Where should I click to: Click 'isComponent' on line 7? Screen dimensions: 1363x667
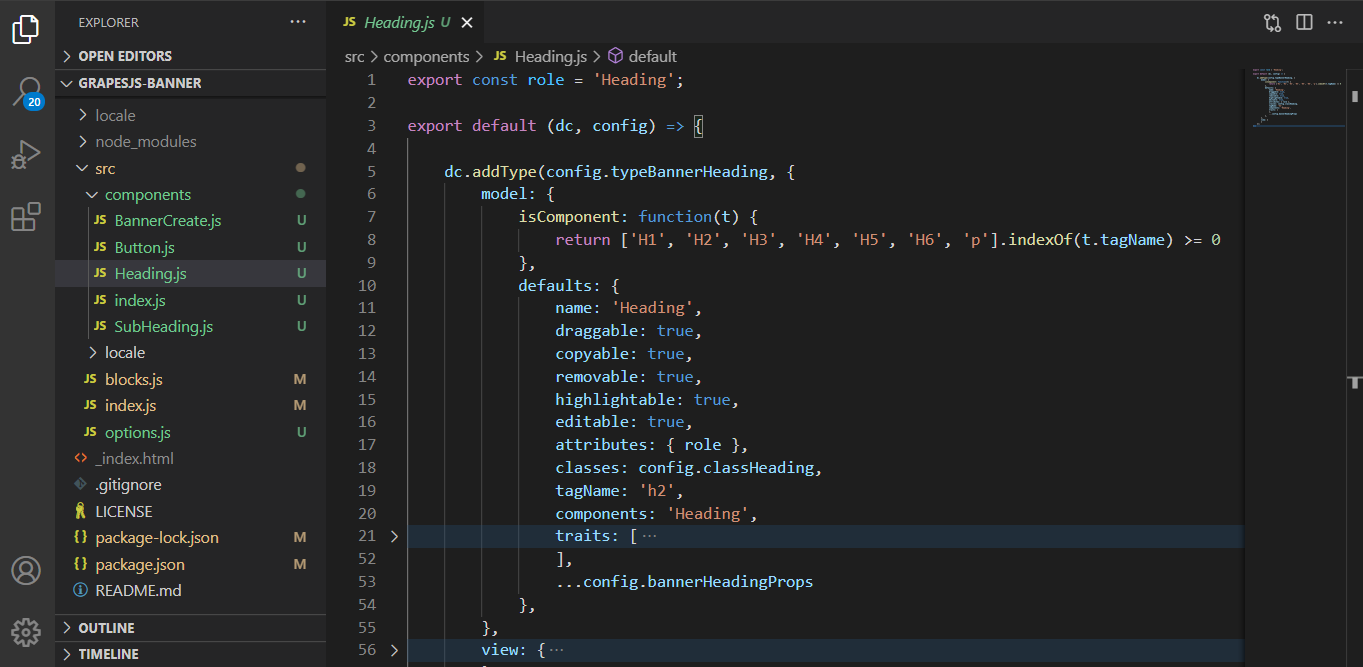click(569, 217)
